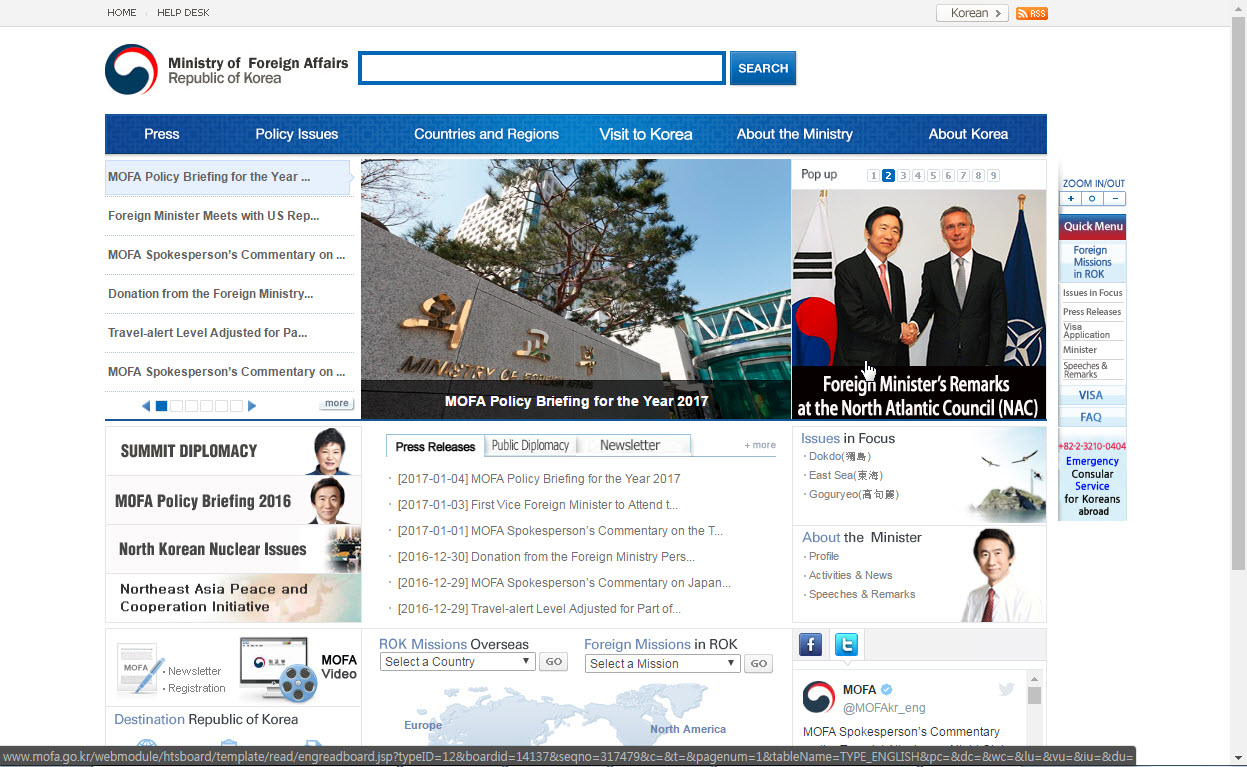Click the zoom in plus icon
The width and height of the screenshot is (1247, 767).
pyautogui.click(x=1071, y=199)
